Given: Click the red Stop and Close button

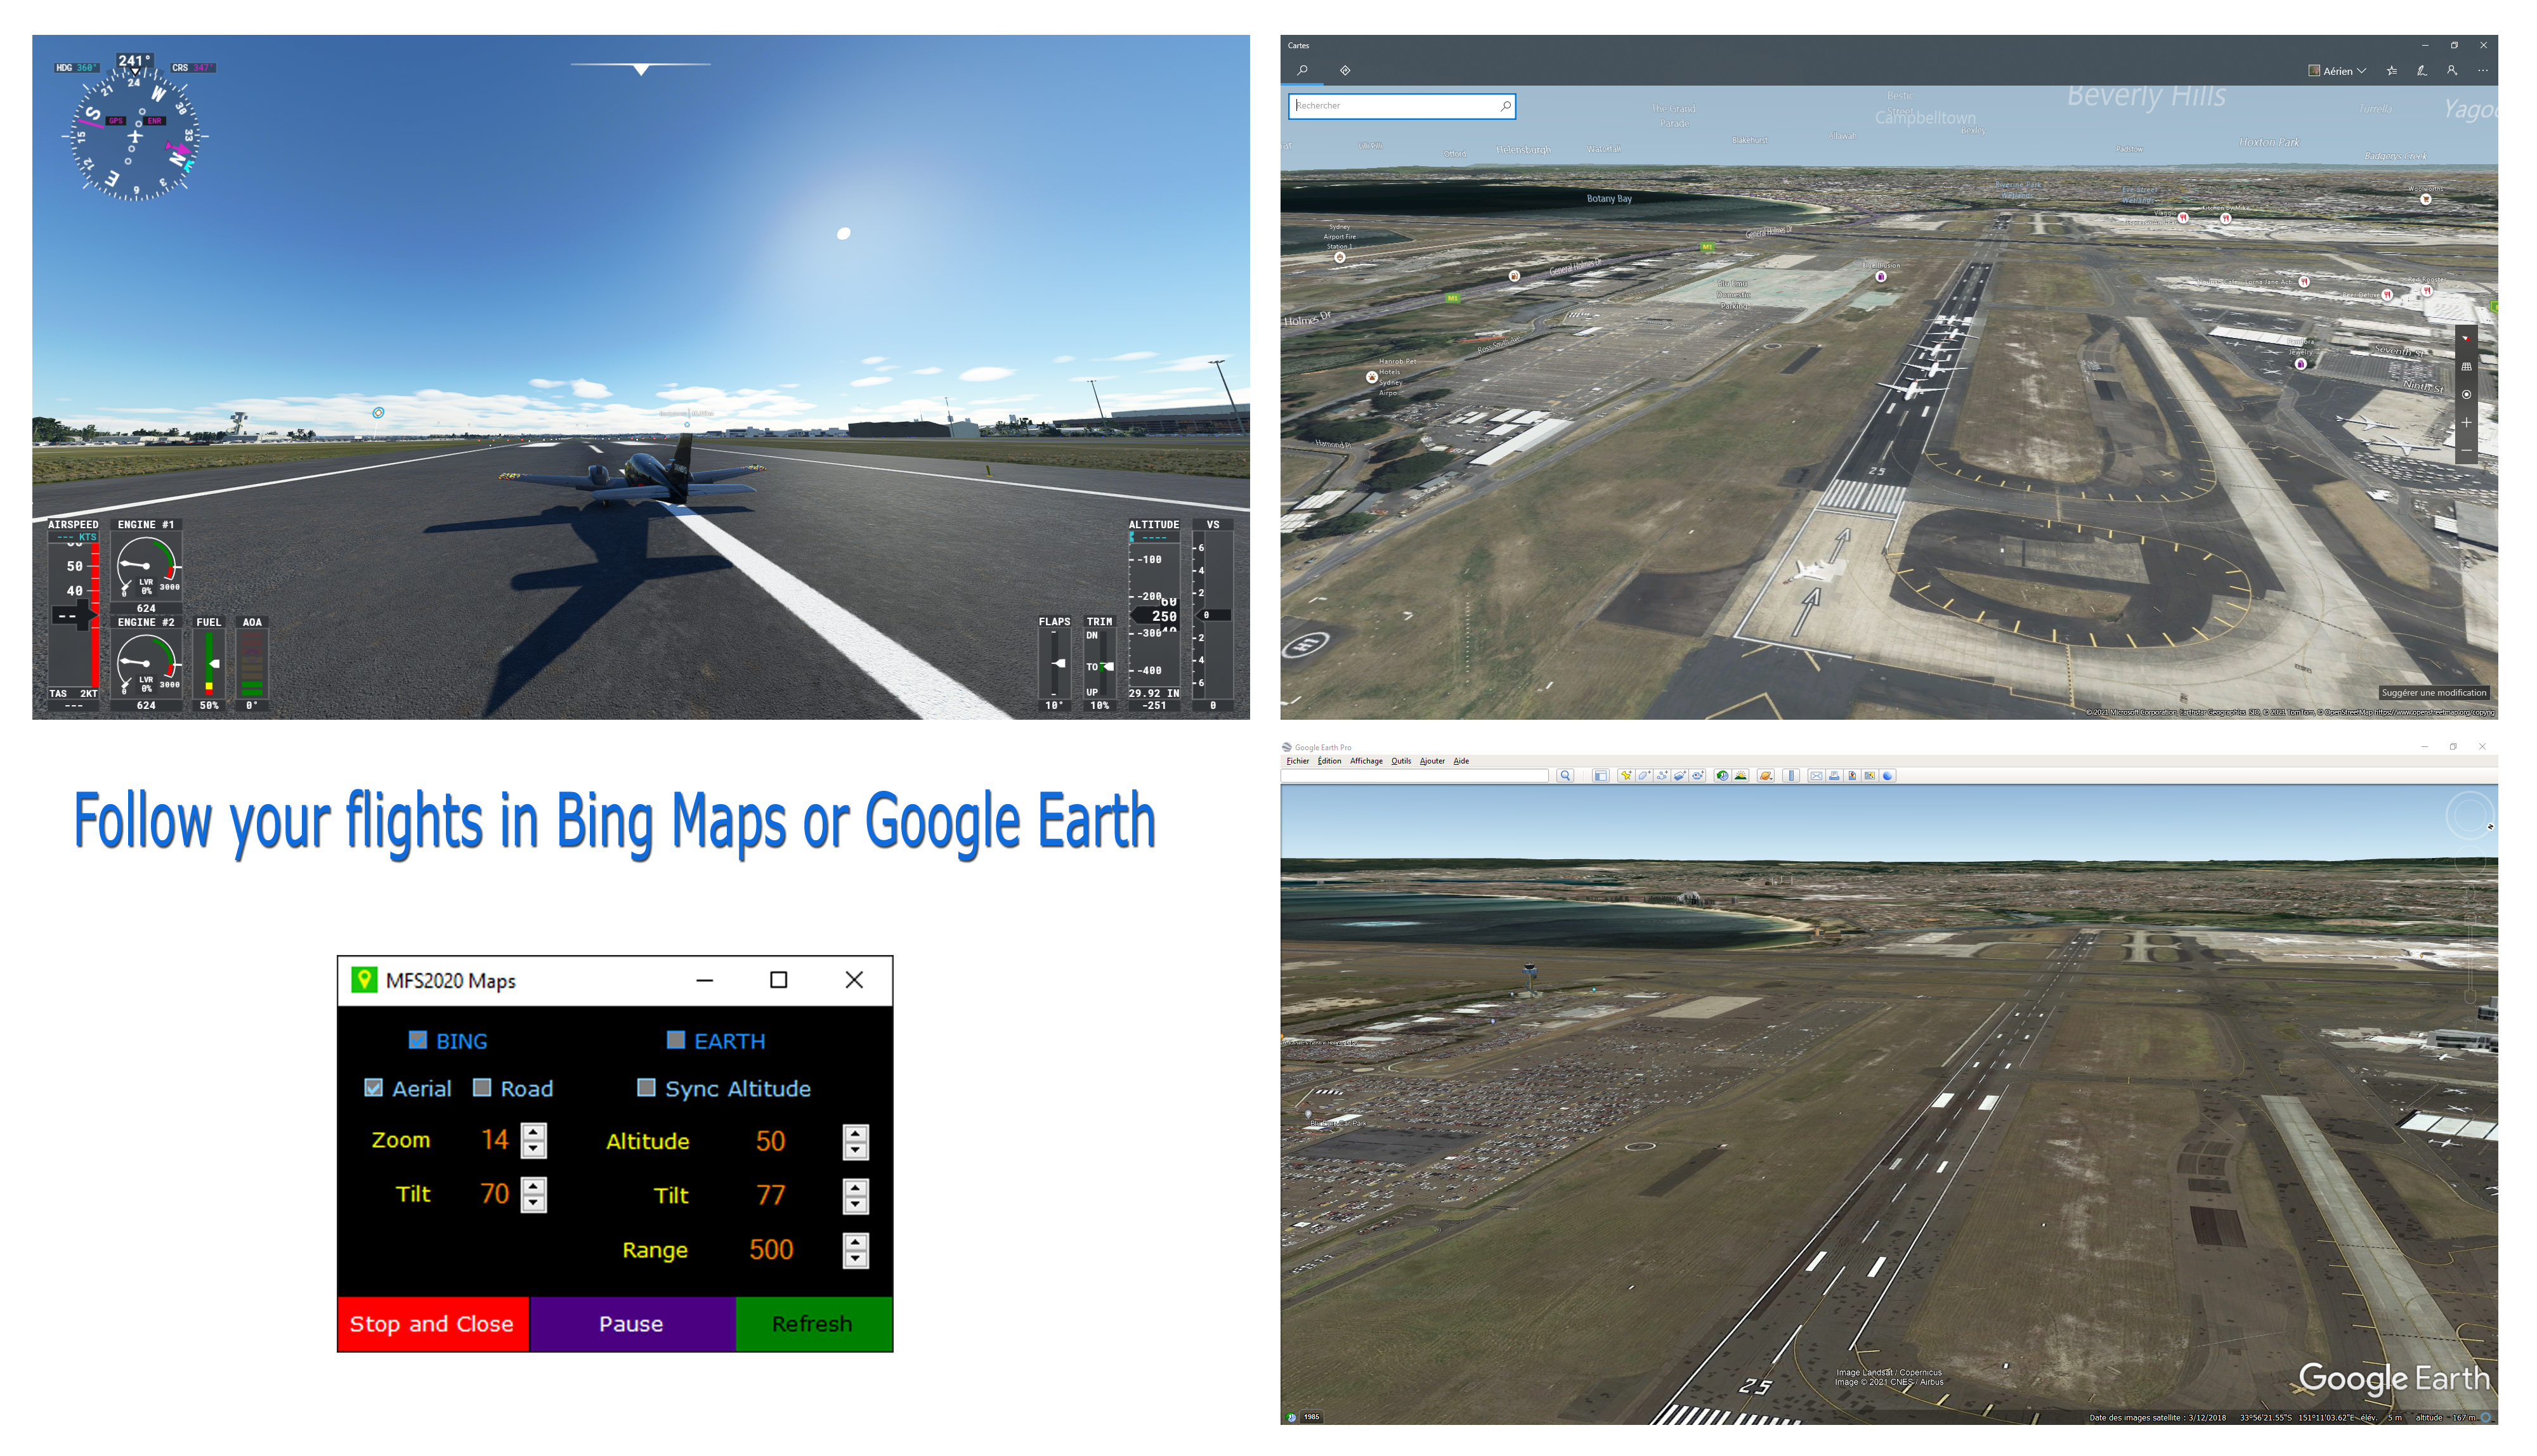Looking at the screenshot, I should 433,1323.
